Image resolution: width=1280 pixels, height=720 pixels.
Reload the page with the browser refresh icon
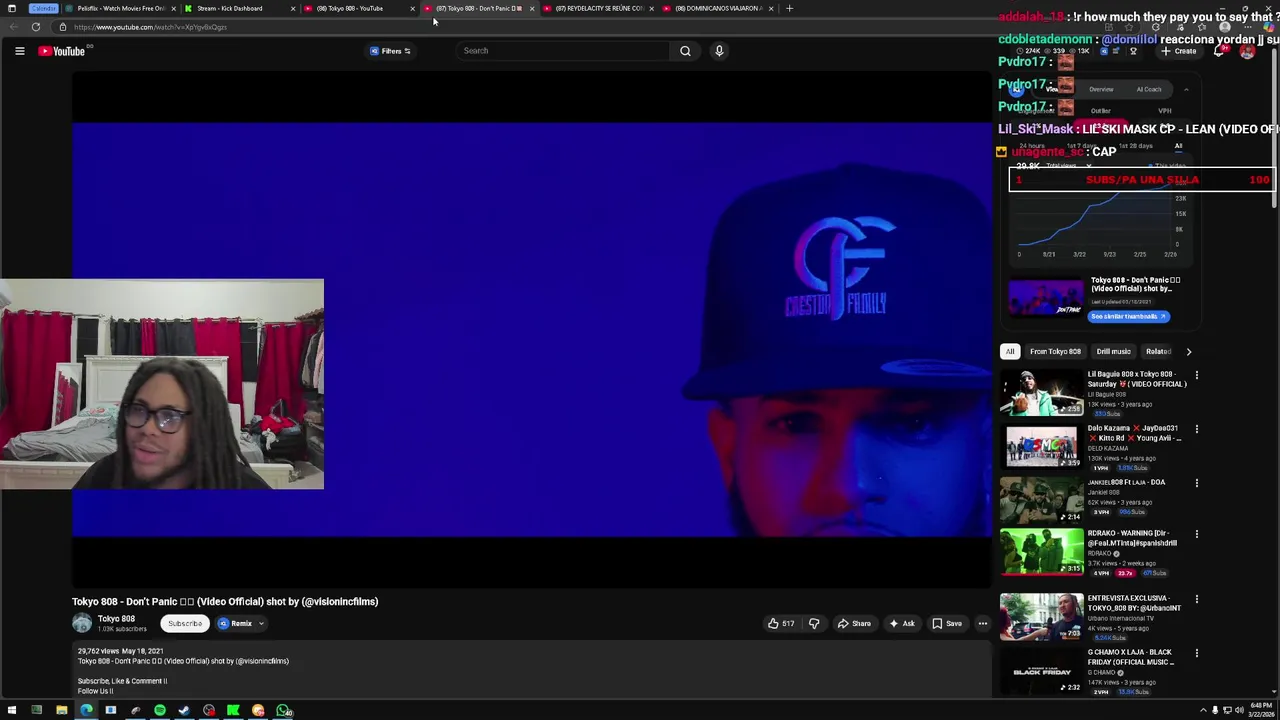(x=36, y=27)
